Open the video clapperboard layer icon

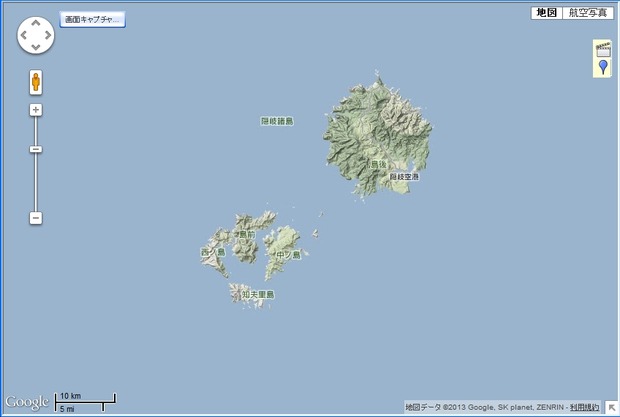click(603, 49)
